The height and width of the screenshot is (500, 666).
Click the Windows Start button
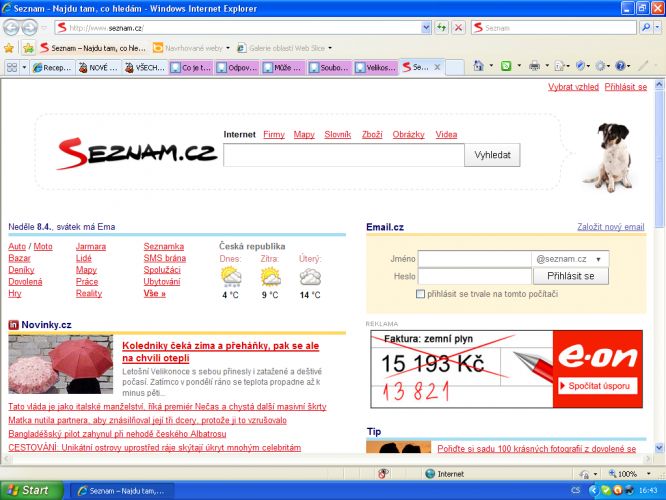(31, 490)
